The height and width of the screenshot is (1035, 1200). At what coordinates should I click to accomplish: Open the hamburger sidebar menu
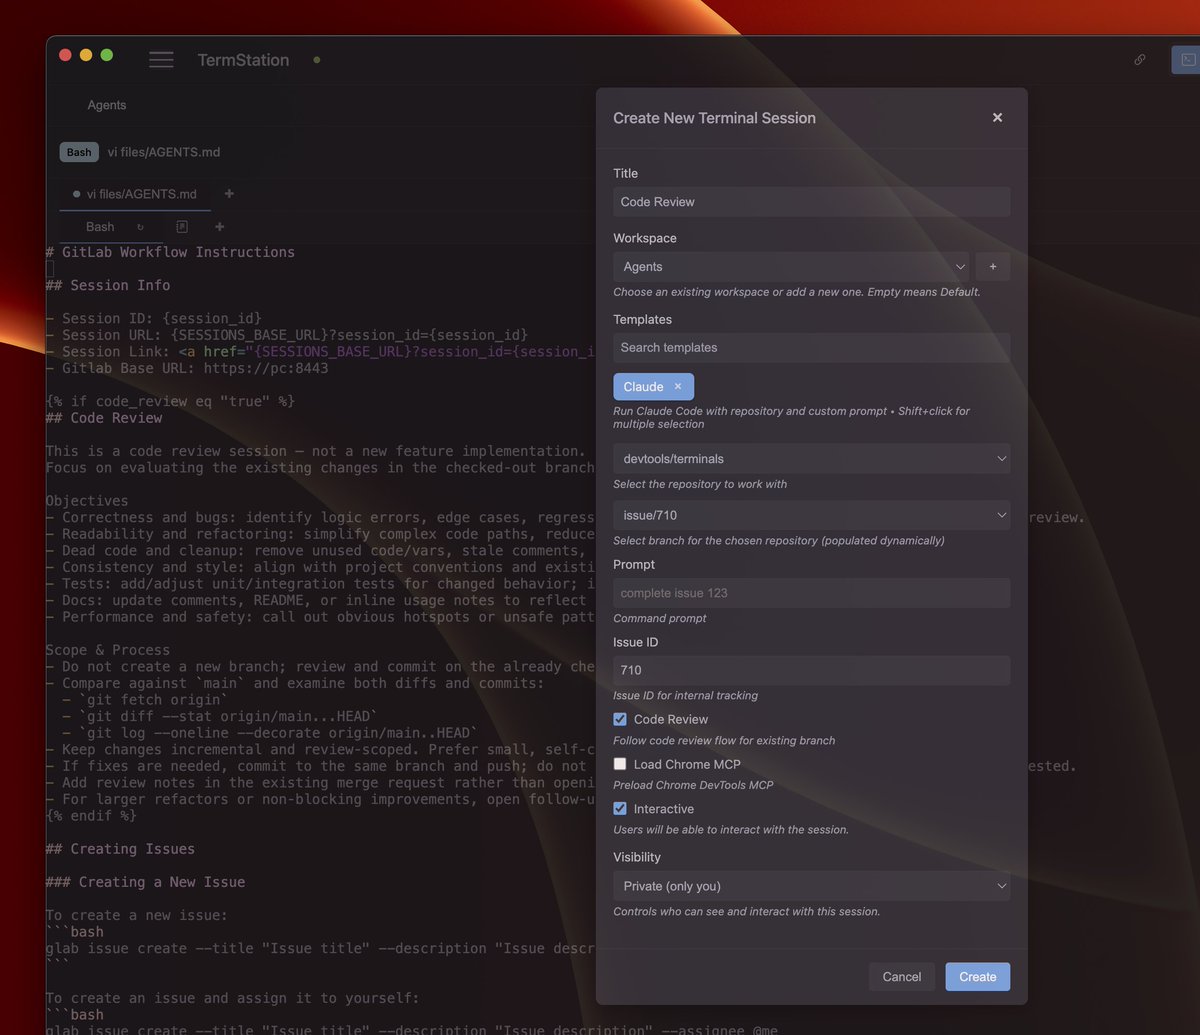(161, 60)
